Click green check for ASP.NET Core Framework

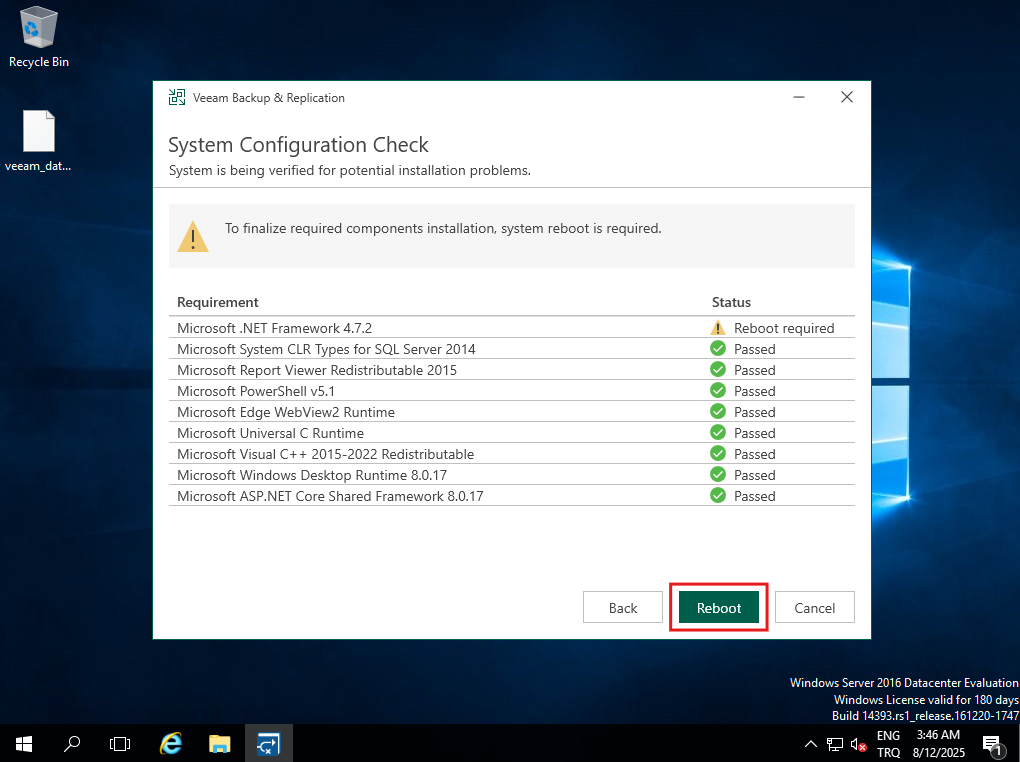tap(718, 496)
